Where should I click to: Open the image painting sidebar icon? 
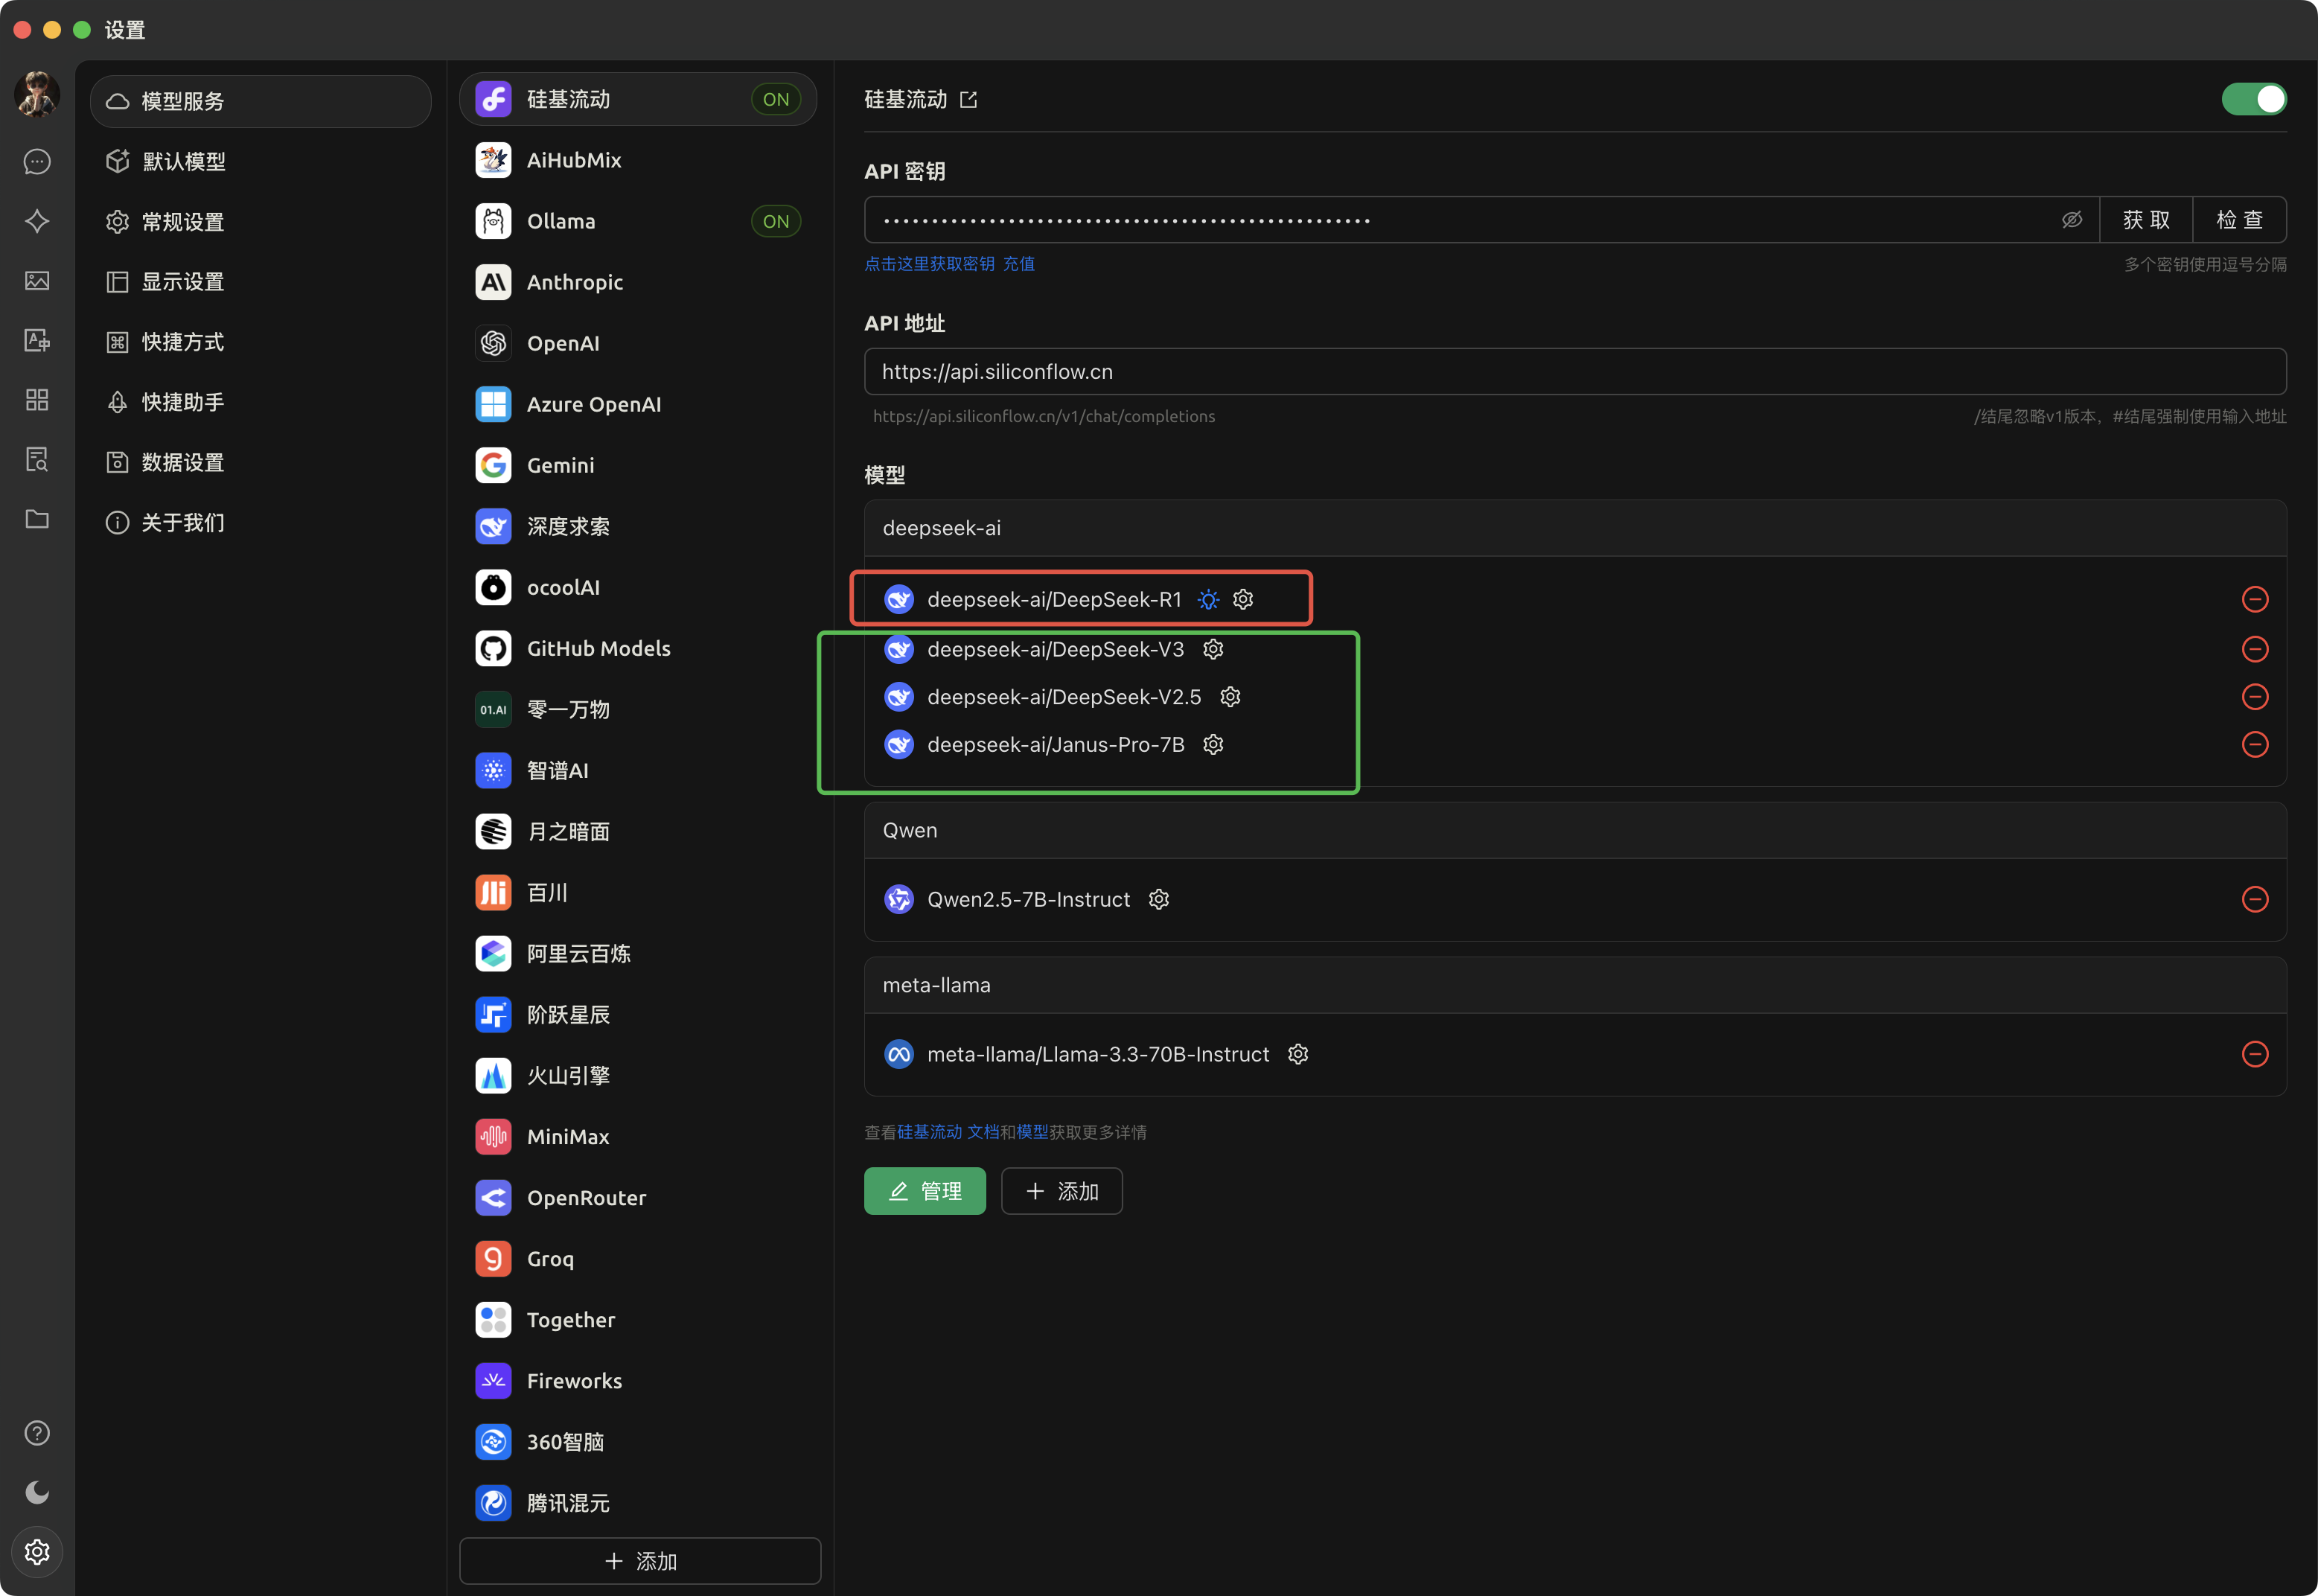pos(37,281)
